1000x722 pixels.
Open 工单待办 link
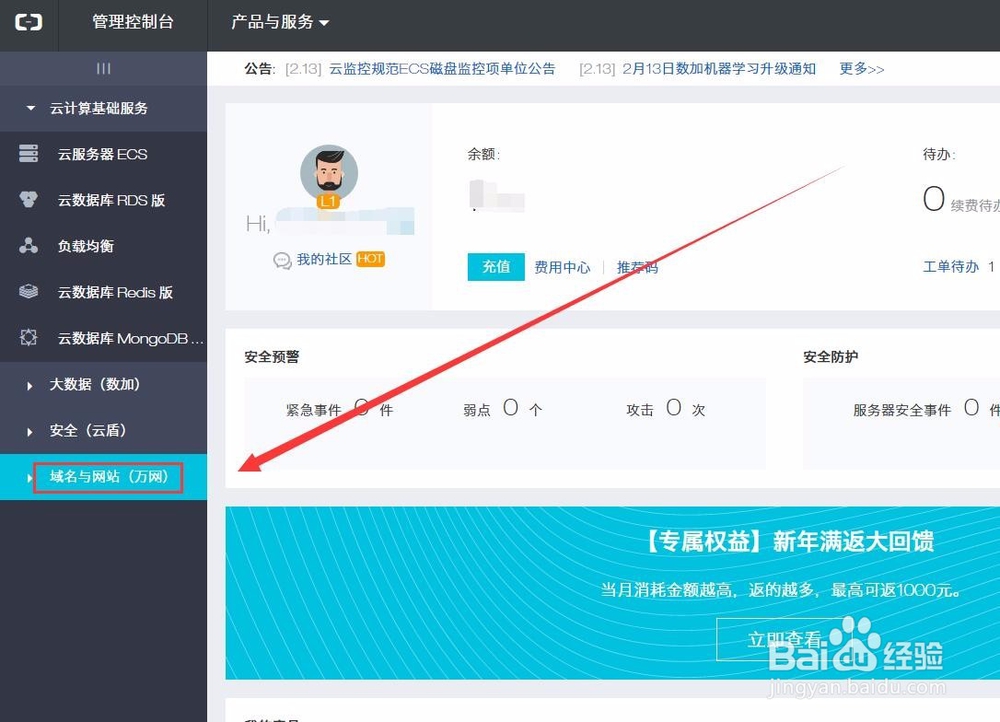[951, 267]
